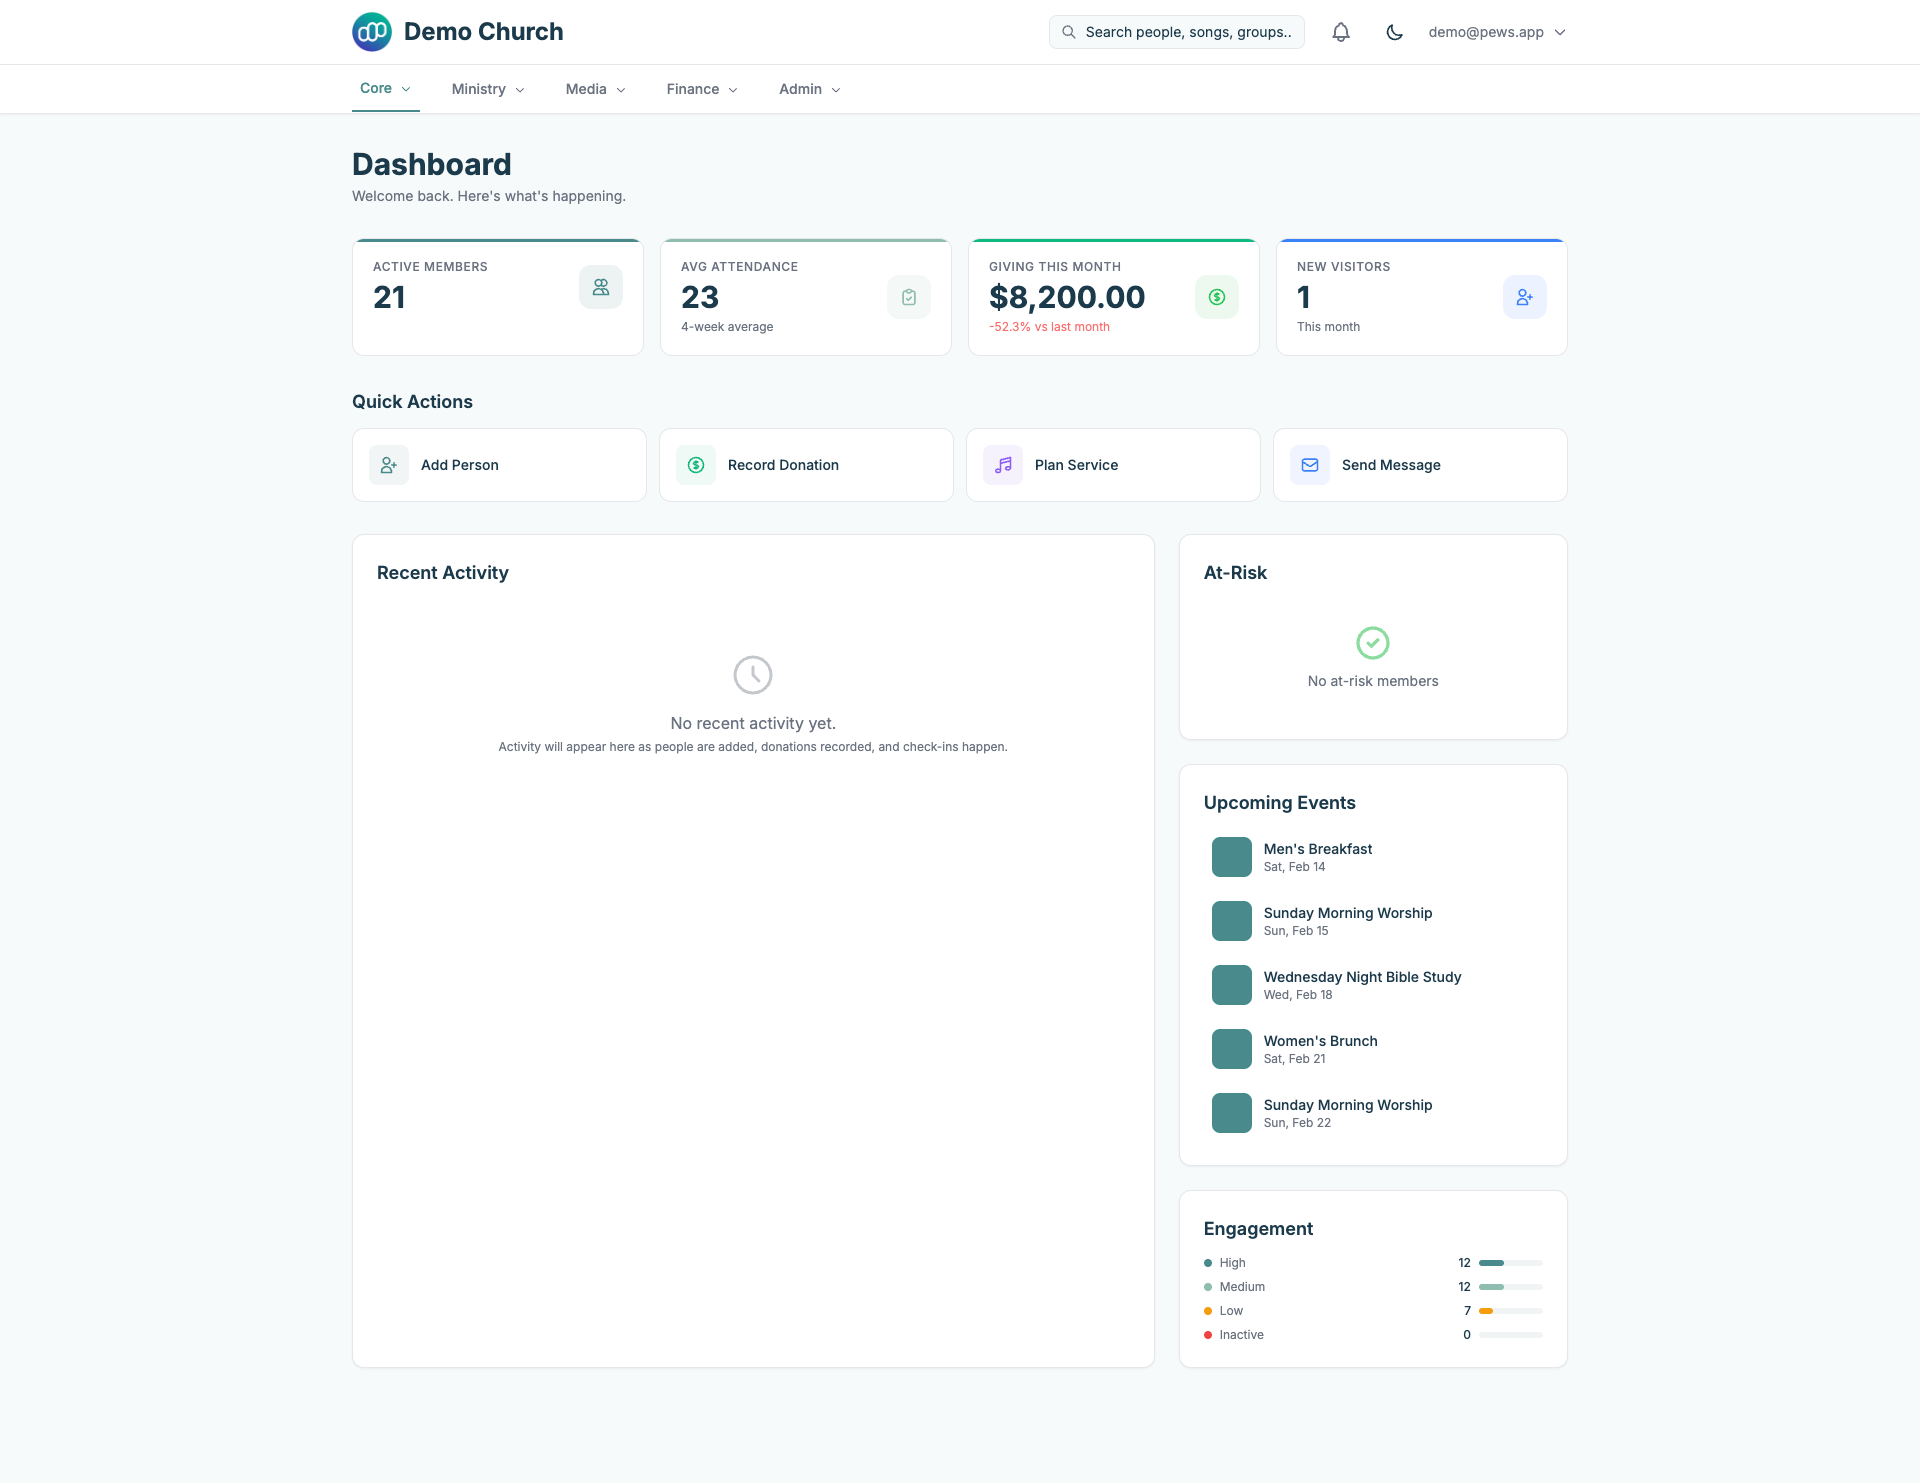Toggle dark mode with the moon icon
This screenshot has height=1483, width=1920.
pos(1394,31)
